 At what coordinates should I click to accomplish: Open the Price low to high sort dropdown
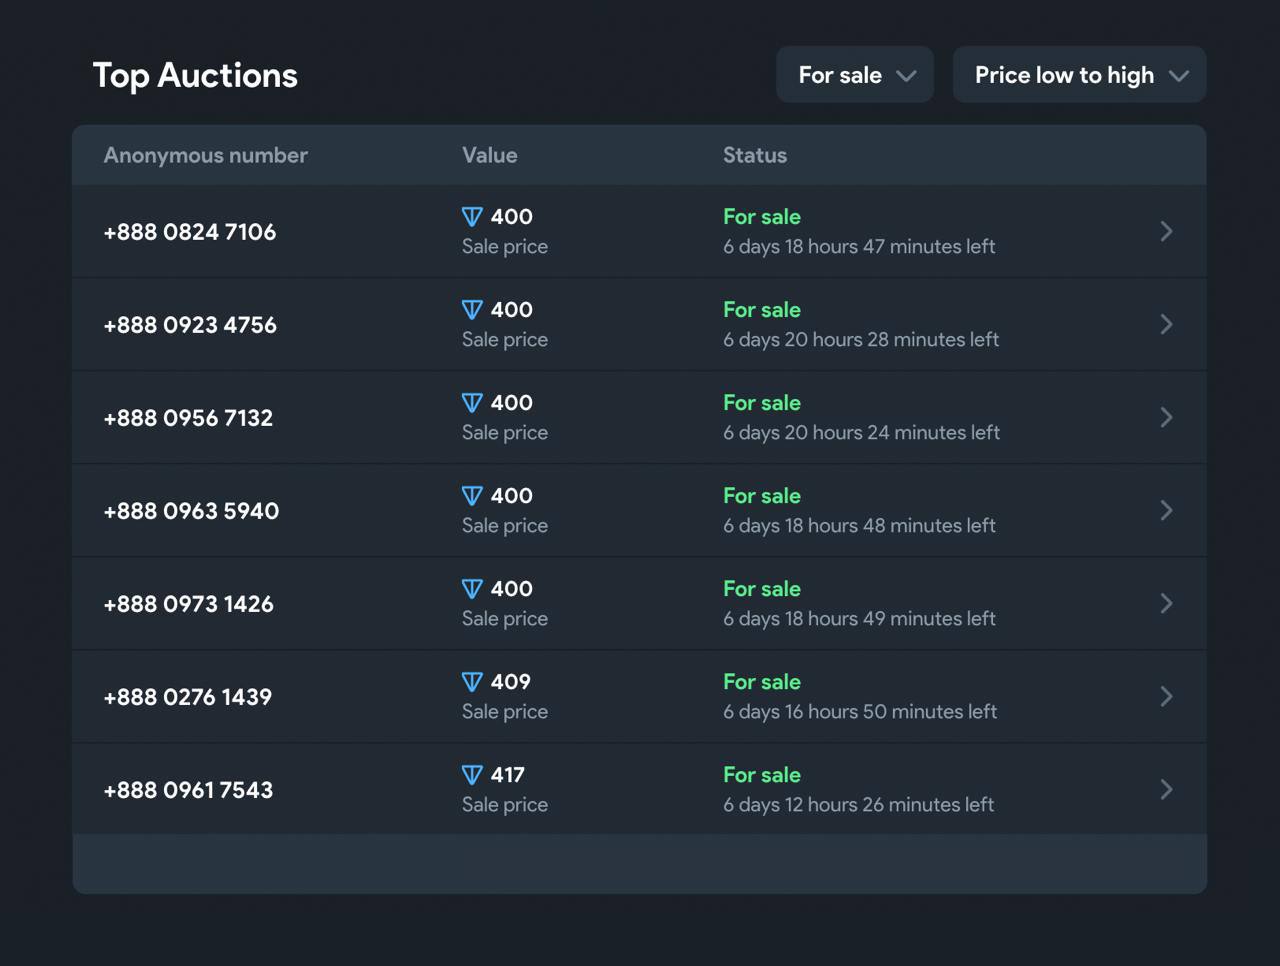1079,74
